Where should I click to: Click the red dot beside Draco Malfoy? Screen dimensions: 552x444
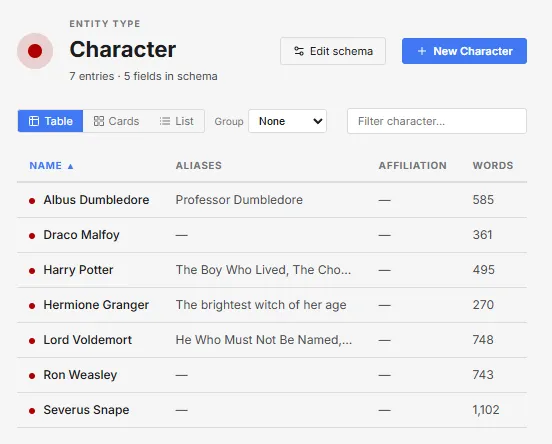coord(32,236)
